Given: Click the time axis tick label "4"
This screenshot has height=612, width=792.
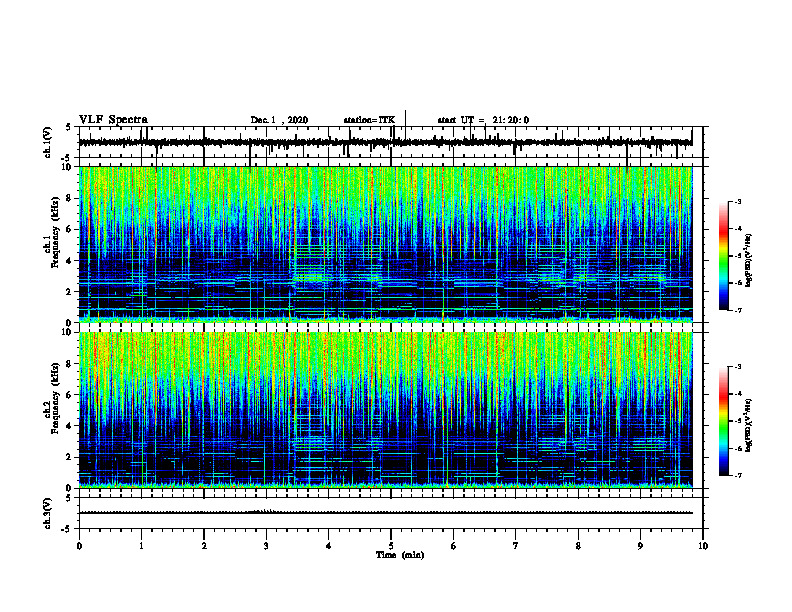Looking at the screenshot, I should click(x=329, y=546).
